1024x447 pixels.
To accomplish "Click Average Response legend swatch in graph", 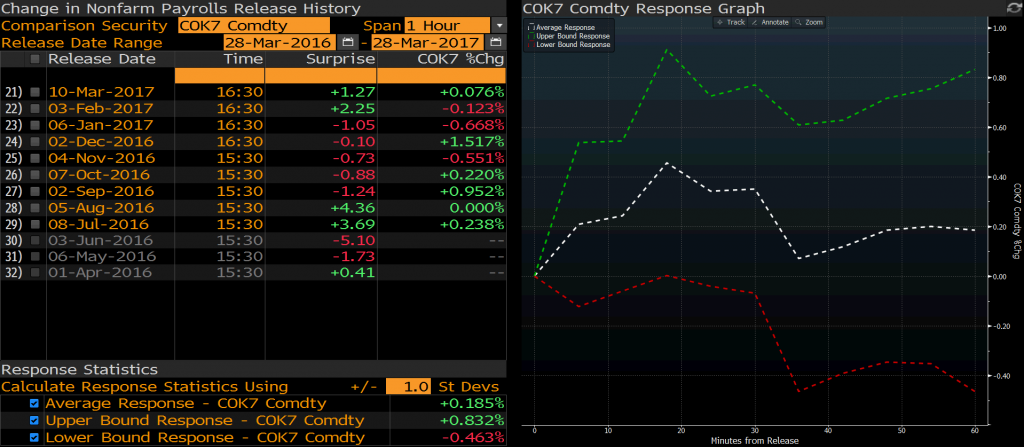I will [532, 28].
